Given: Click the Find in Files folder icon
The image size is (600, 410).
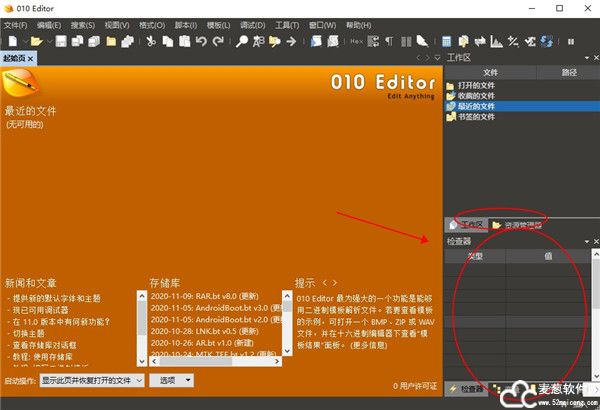Looking at the screenshot, I should pos(275,41).
